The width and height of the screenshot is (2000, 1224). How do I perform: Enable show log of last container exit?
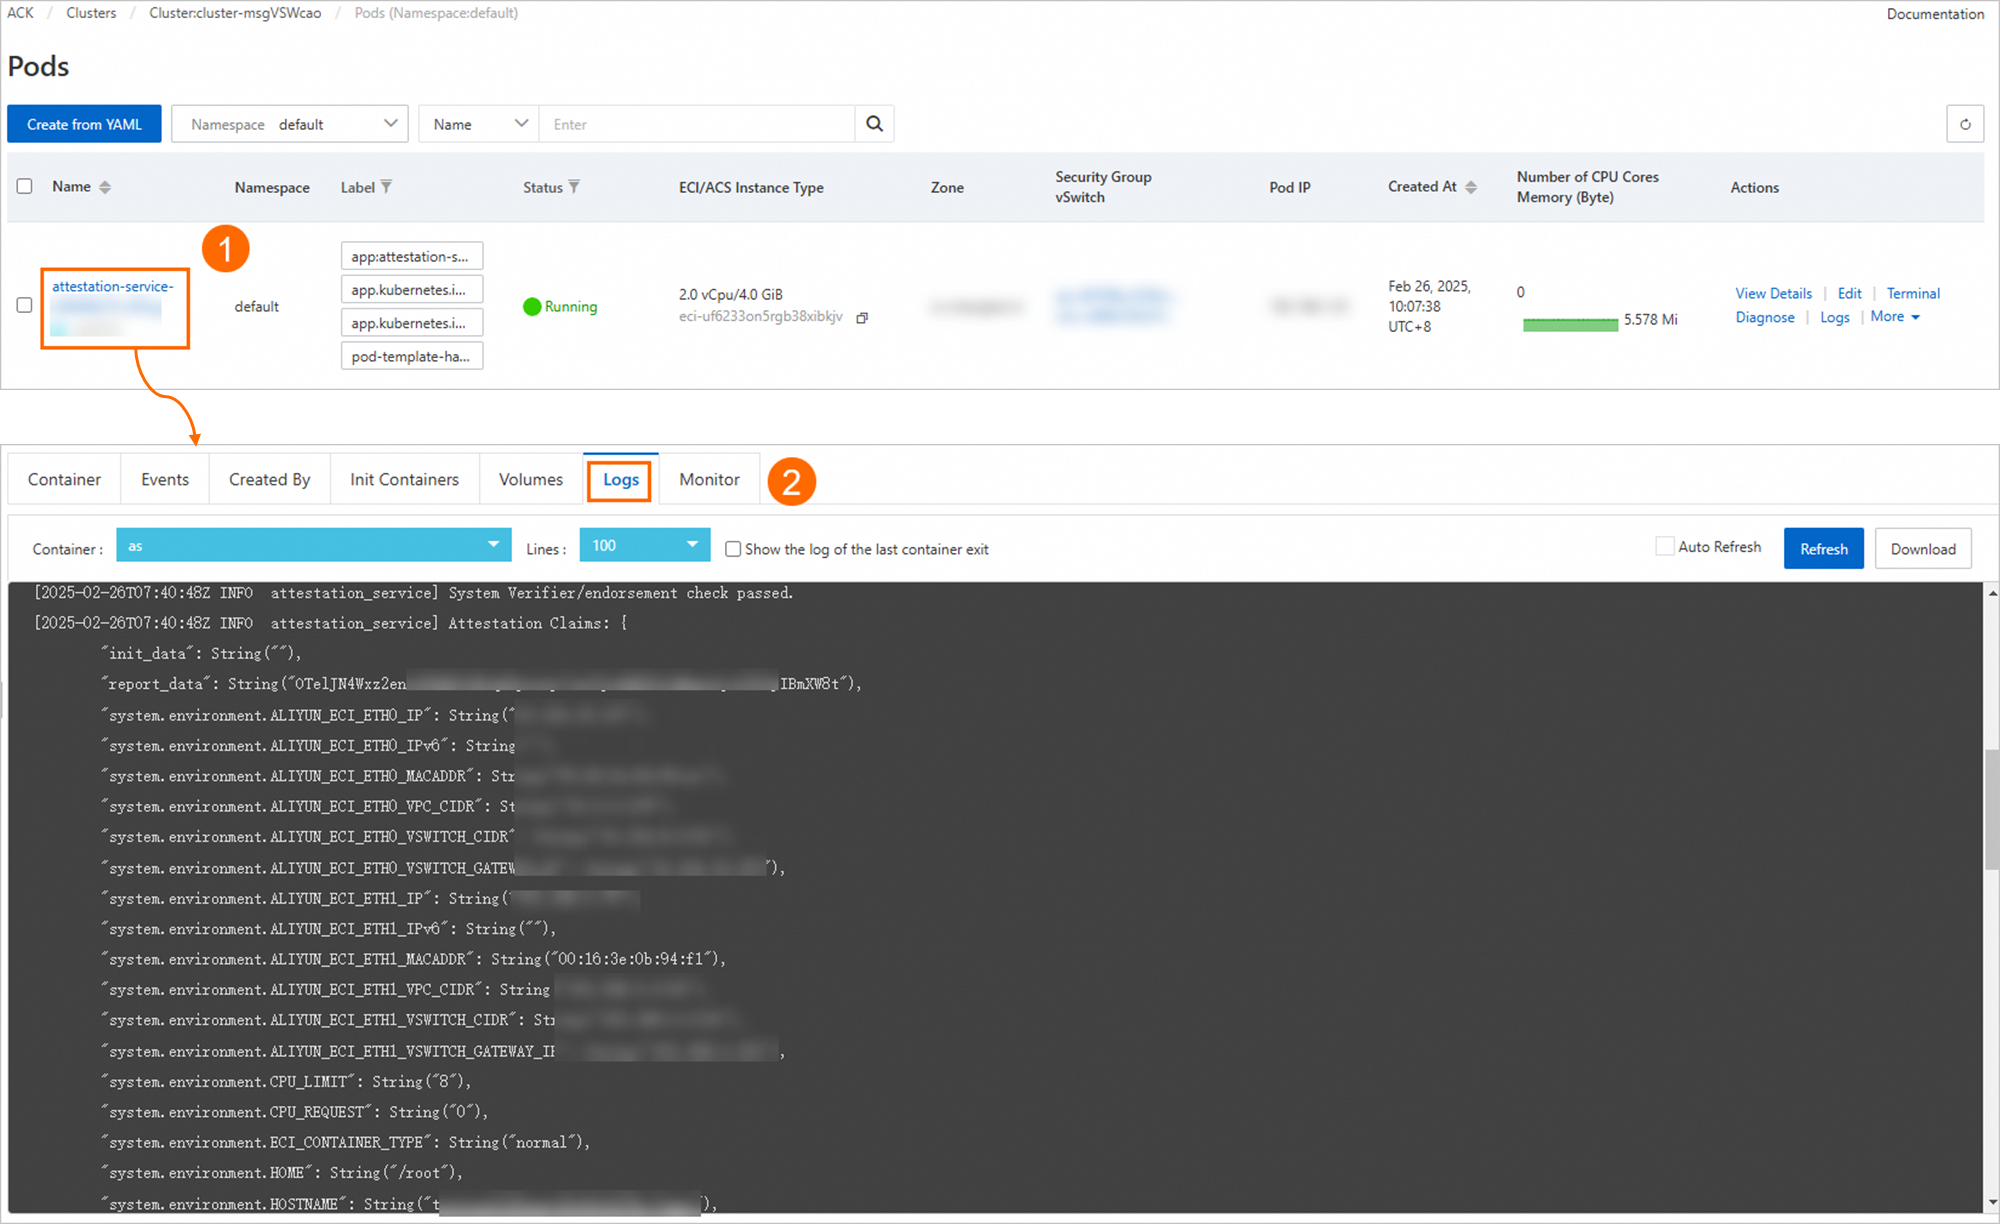point(733,549)
